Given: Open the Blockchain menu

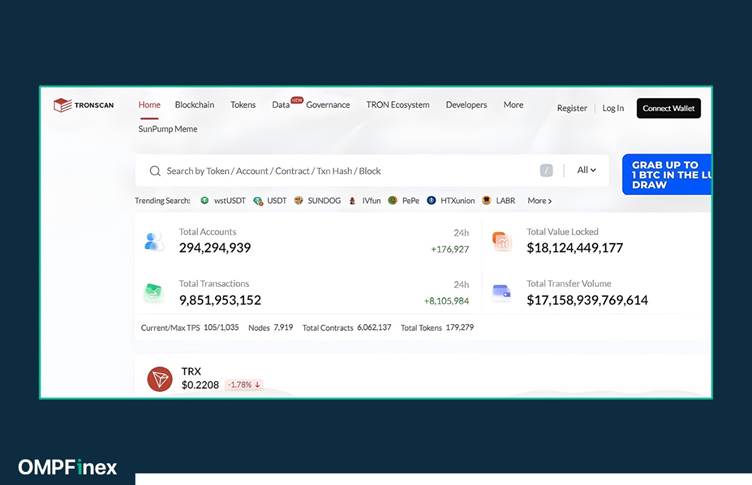Looking at the screenshot, I should (194, 105).
